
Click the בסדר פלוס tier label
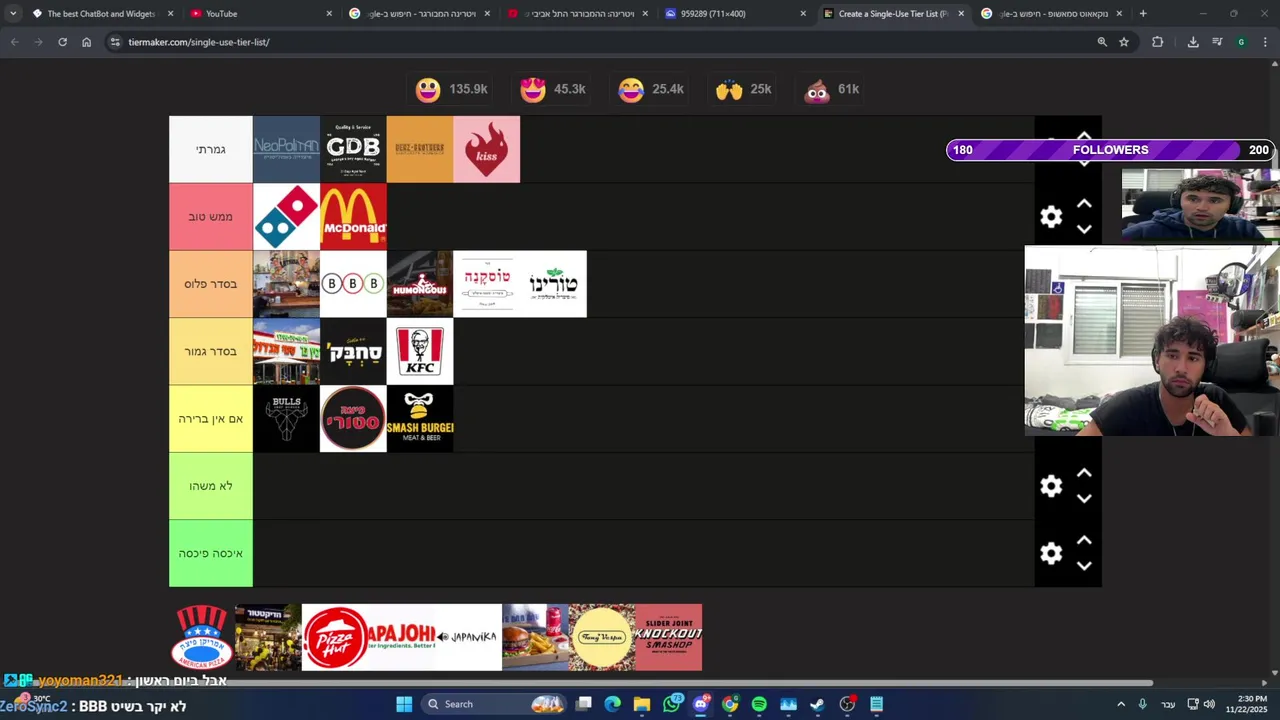click(211, 284)
